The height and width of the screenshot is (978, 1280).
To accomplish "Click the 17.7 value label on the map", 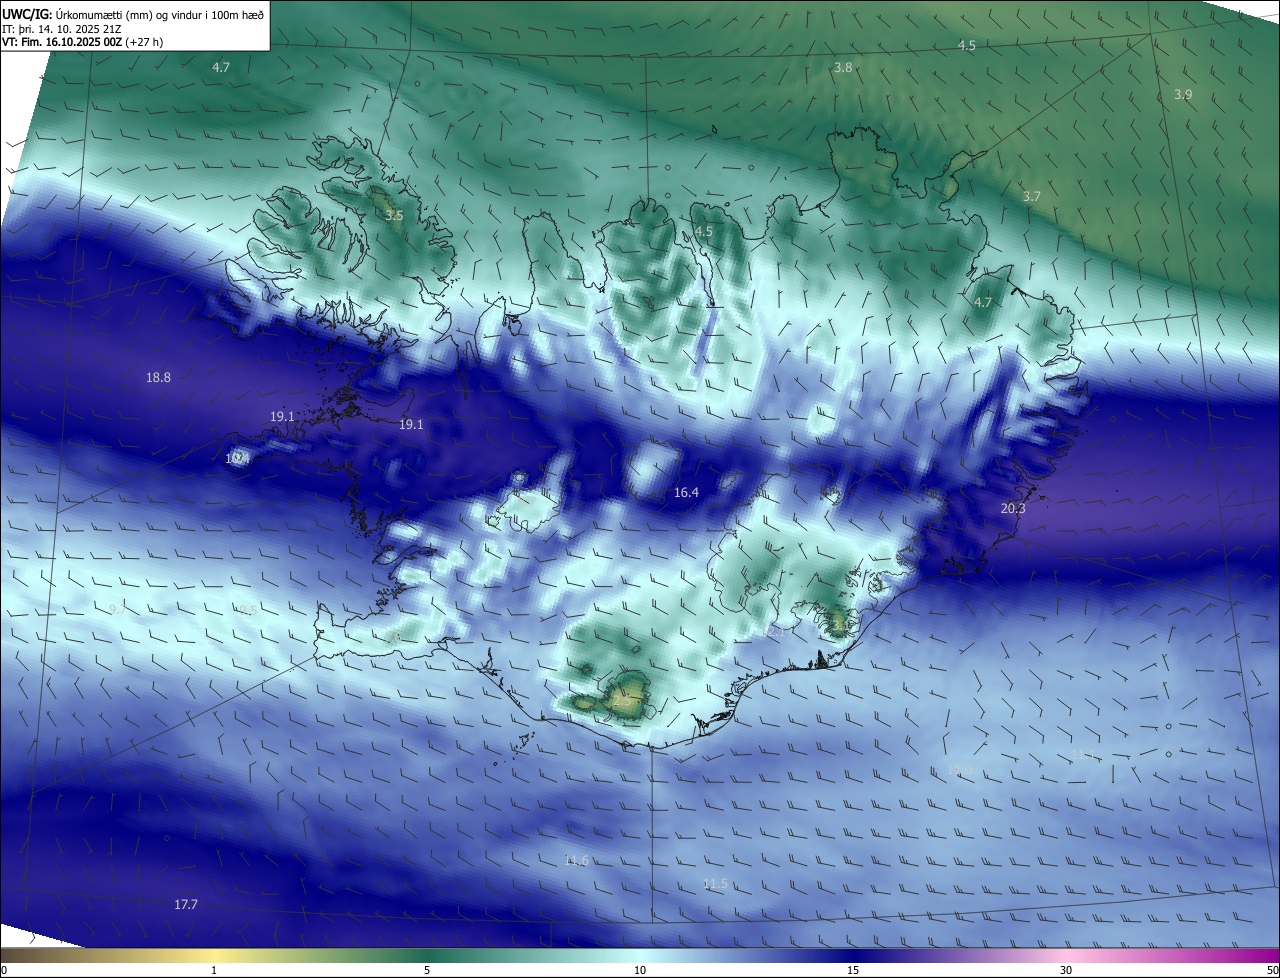I will pos(186,905).
